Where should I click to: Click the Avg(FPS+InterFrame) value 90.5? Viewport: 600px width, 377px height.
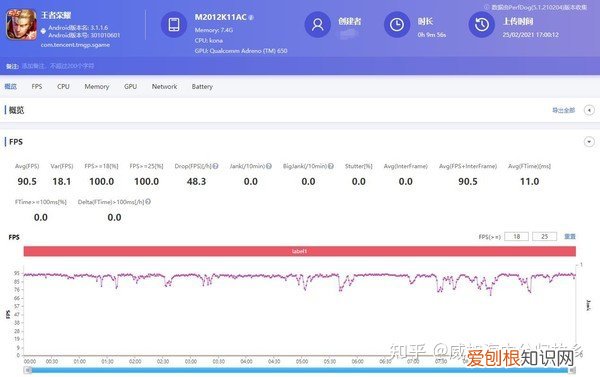pyautogui.click(x=468, y=181)
